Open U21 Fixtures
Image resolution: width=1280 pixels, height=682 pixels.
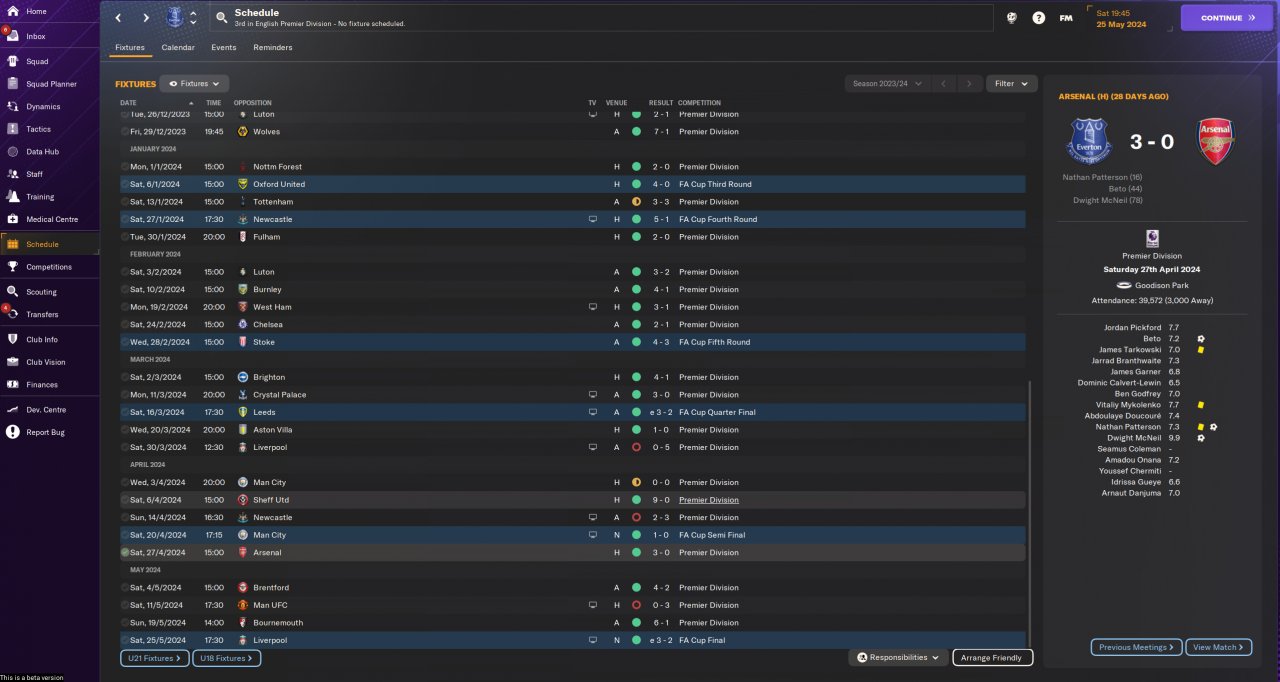154,658
